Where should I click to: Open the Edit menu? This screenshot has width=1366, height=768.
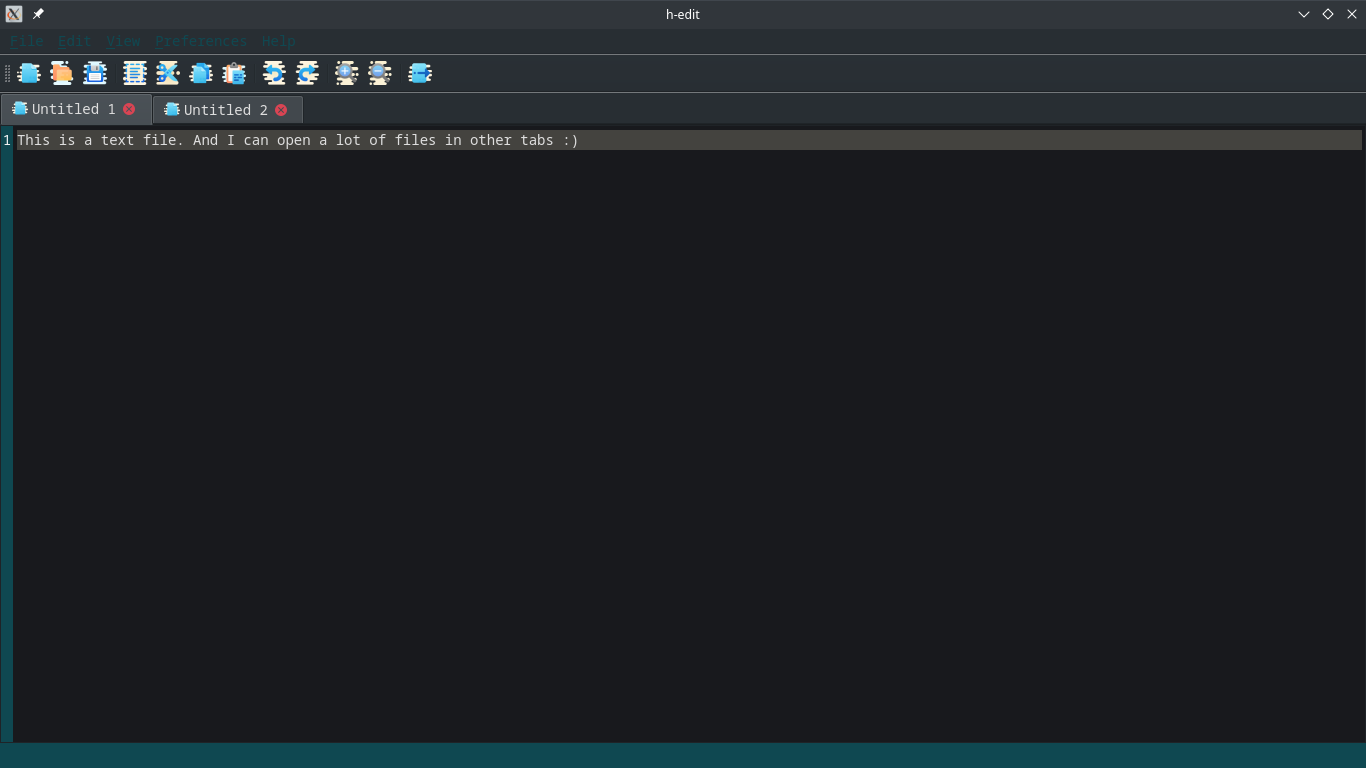75,41
